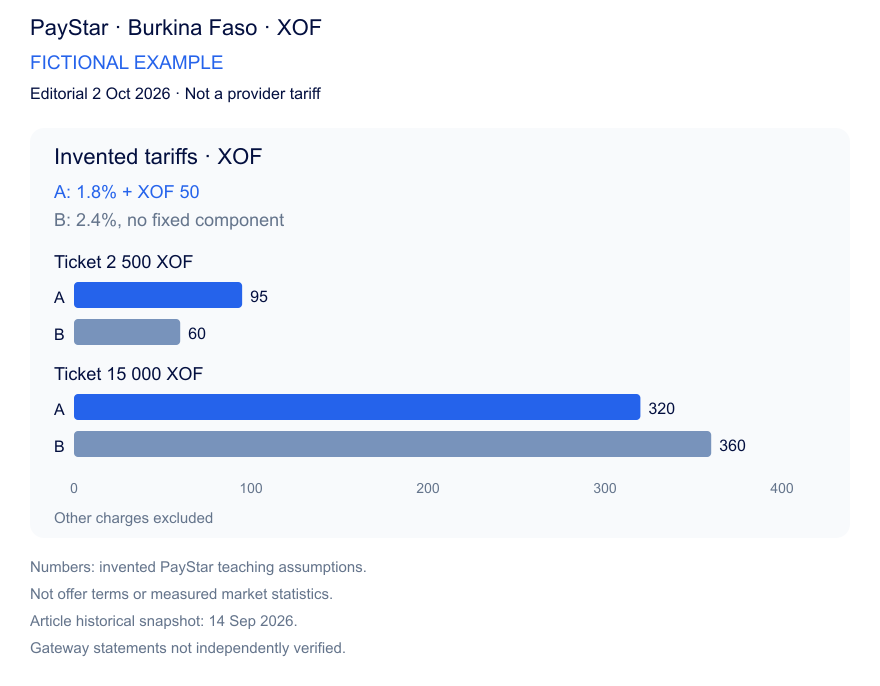Click axis tick label '100'
880x686 pixels.
pyautogui.click(x=251, y=488)
